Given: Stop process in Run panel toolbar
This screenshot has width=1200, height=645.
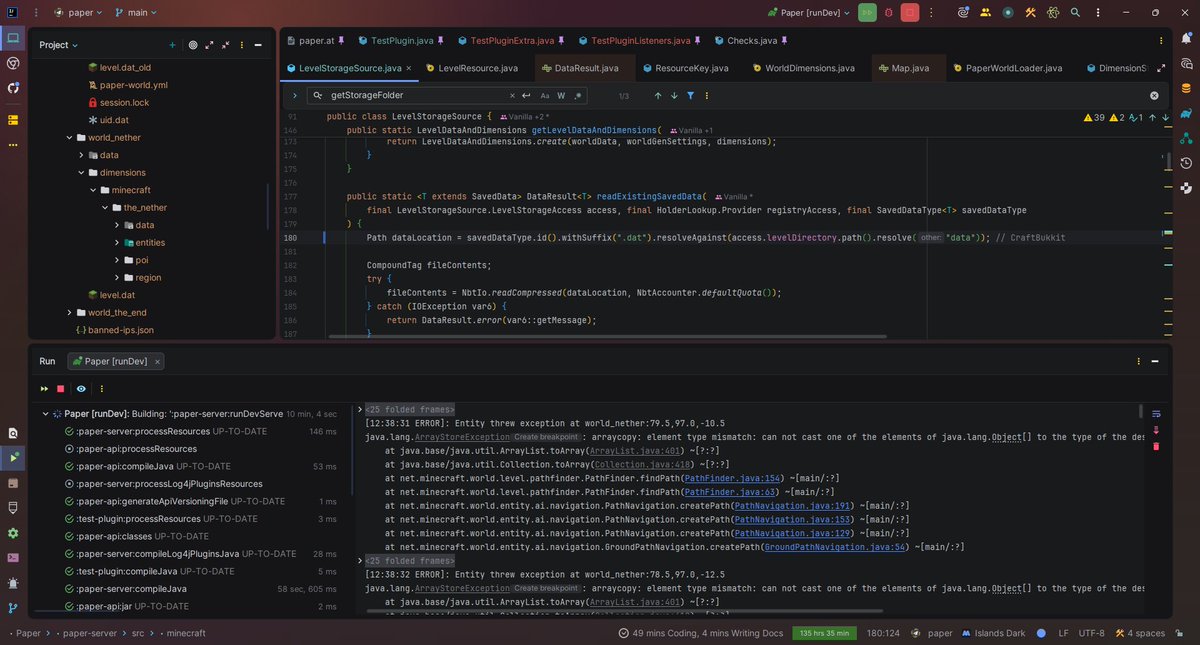Looking at the screenshot, I should 61,388.
